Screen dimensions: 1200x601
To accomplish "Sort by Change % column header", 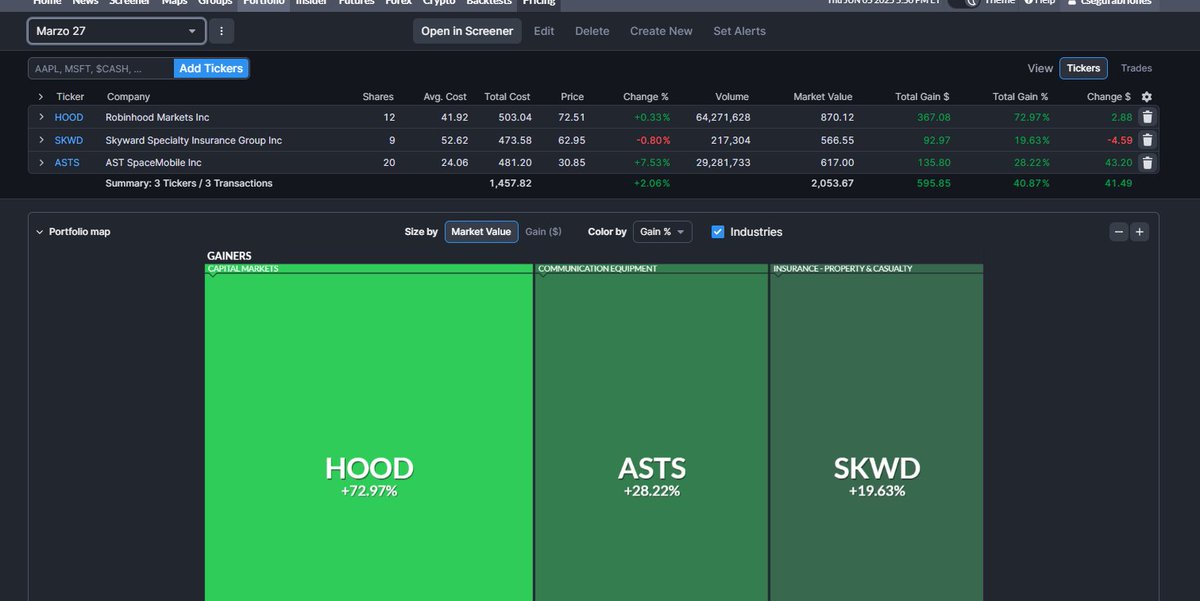I will (x=645, y=97).
